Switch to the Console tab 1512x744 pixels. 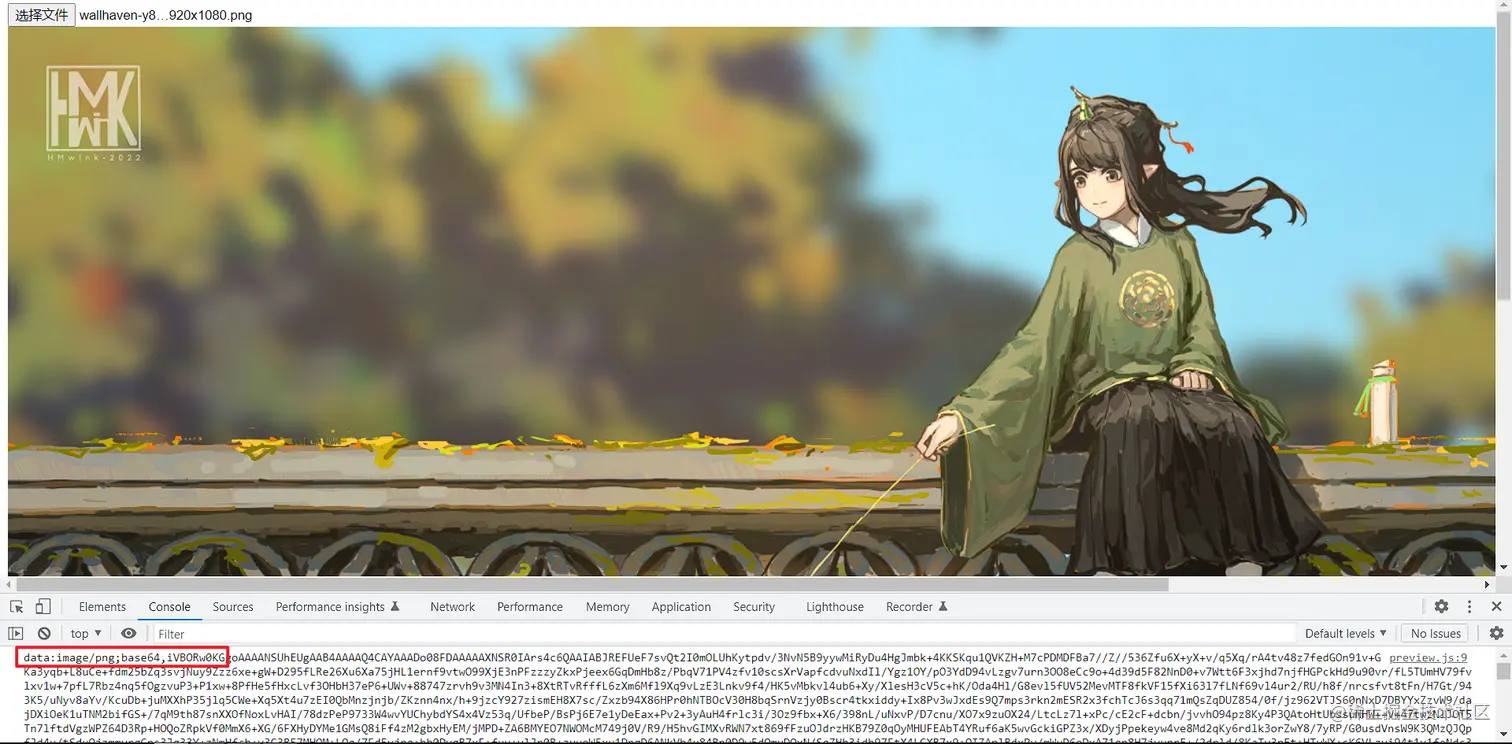(x=170, y=607)
